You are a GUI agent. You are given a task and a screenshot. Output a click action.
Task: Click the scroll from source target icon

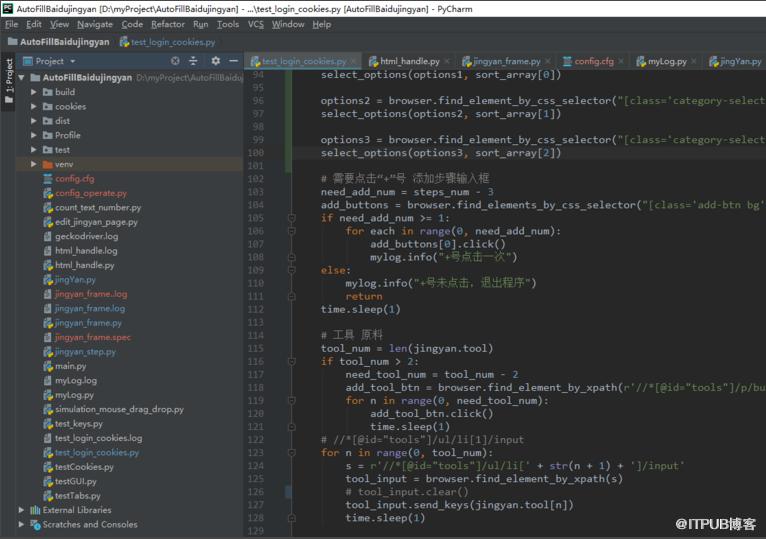[x=175, y=61]
